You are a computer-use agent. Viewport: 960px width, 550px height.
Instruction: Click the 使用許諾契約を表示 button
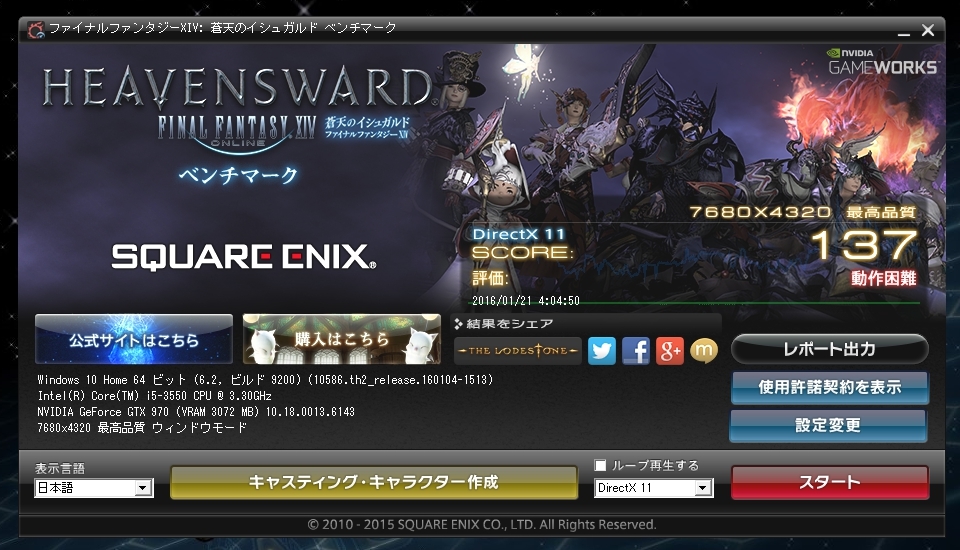830,387
